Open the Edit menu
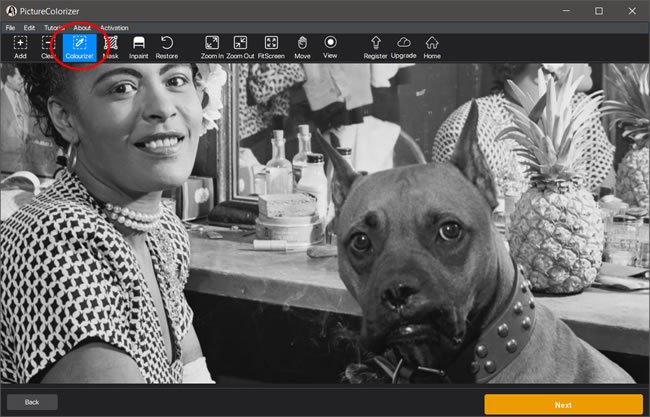The image size is (650, 417). (29, 28)
